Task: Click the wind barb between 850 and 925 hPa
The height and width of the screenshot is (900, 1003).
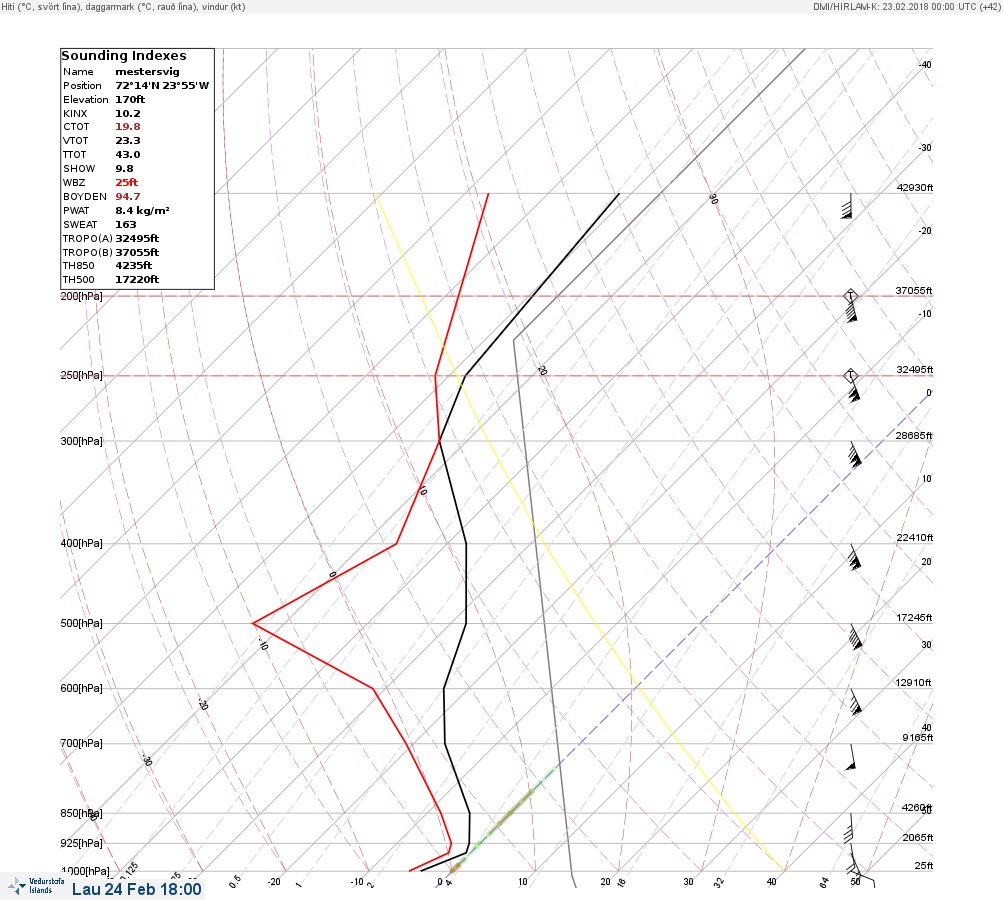Action: [x=849, y=829]
